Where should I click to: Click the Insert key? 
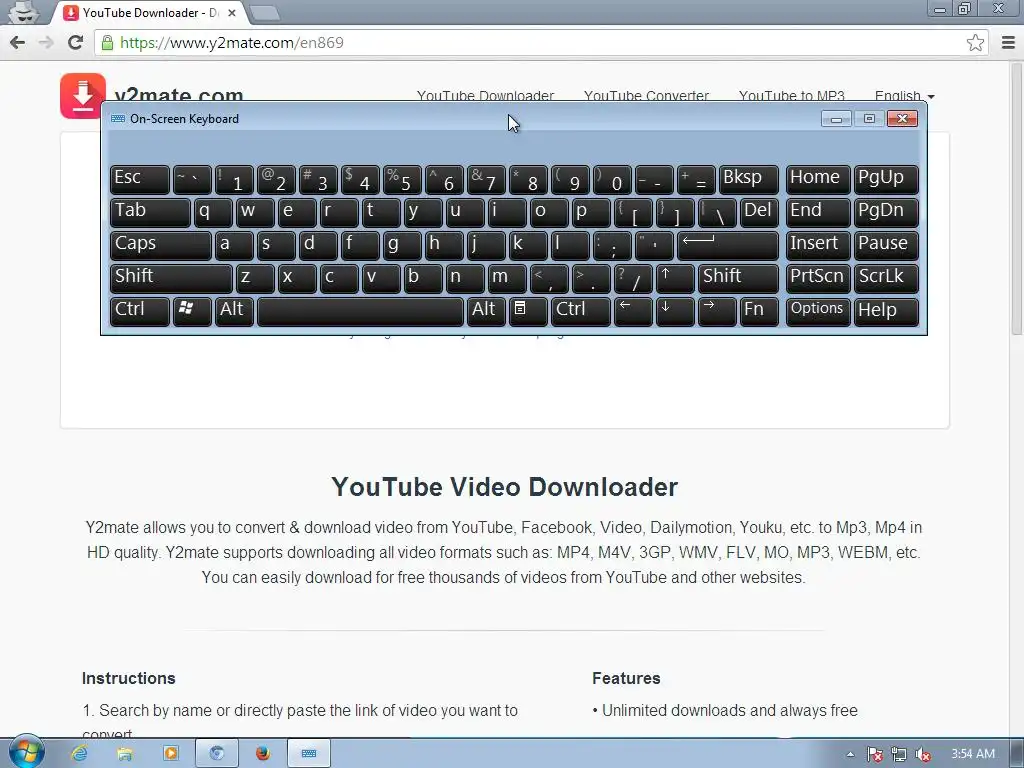pyautogui.click(x=818, y=245)
